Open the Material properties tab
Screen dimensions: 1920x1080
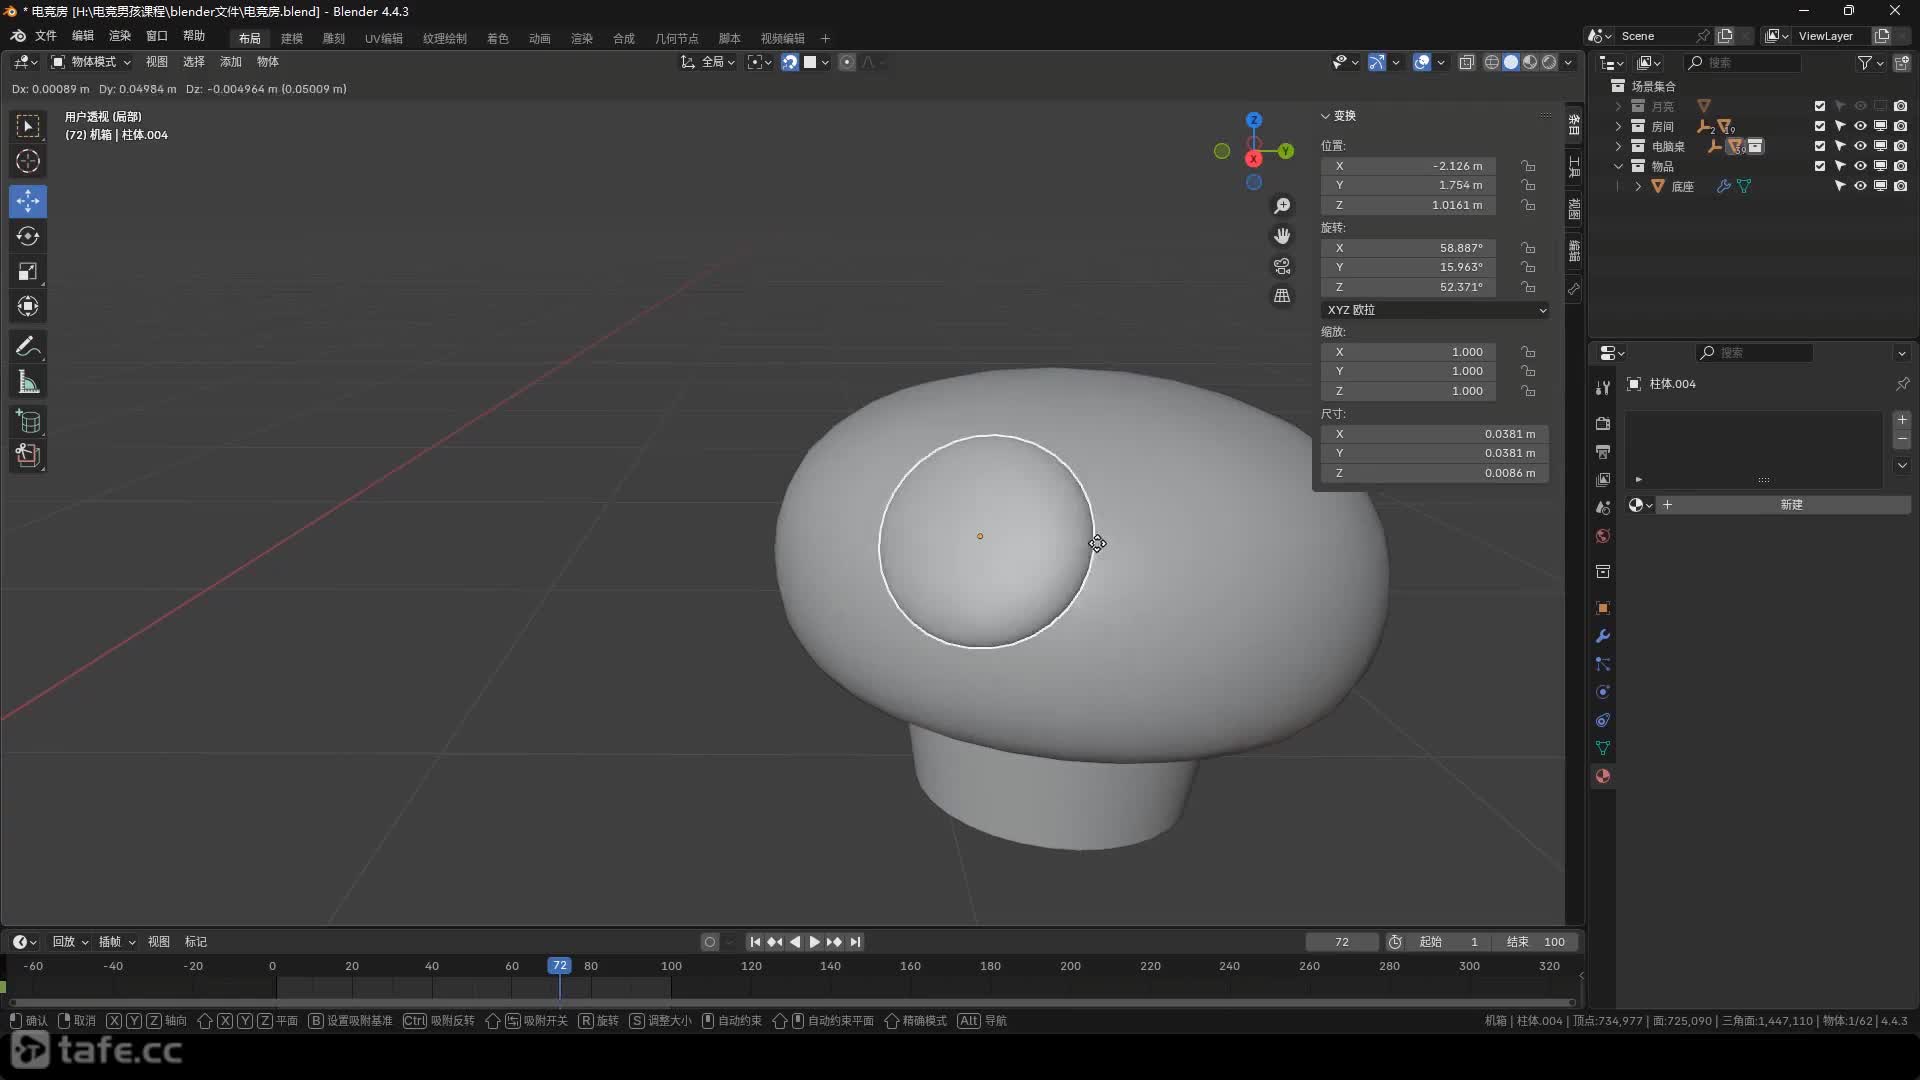(x=1603, y=777)
